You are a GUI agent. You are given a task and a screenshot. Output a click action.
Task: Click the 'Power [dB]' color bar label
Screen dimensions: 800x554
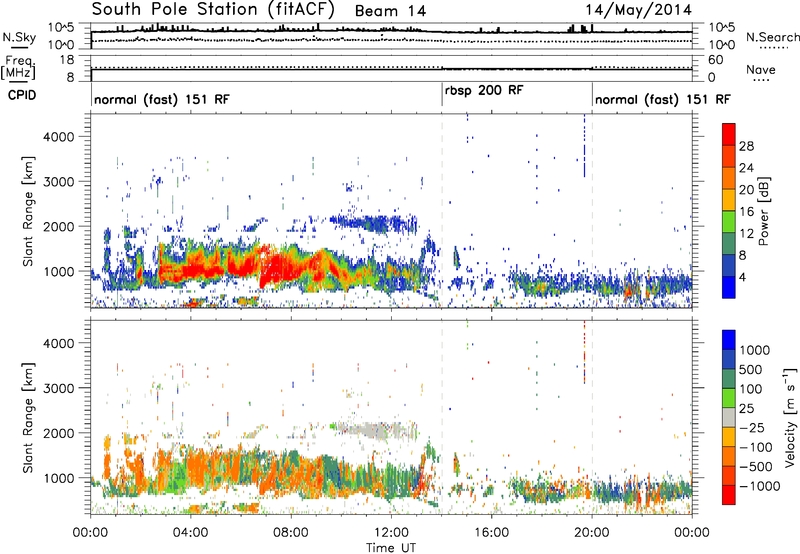pyautogui.click(x=764, y=212)
